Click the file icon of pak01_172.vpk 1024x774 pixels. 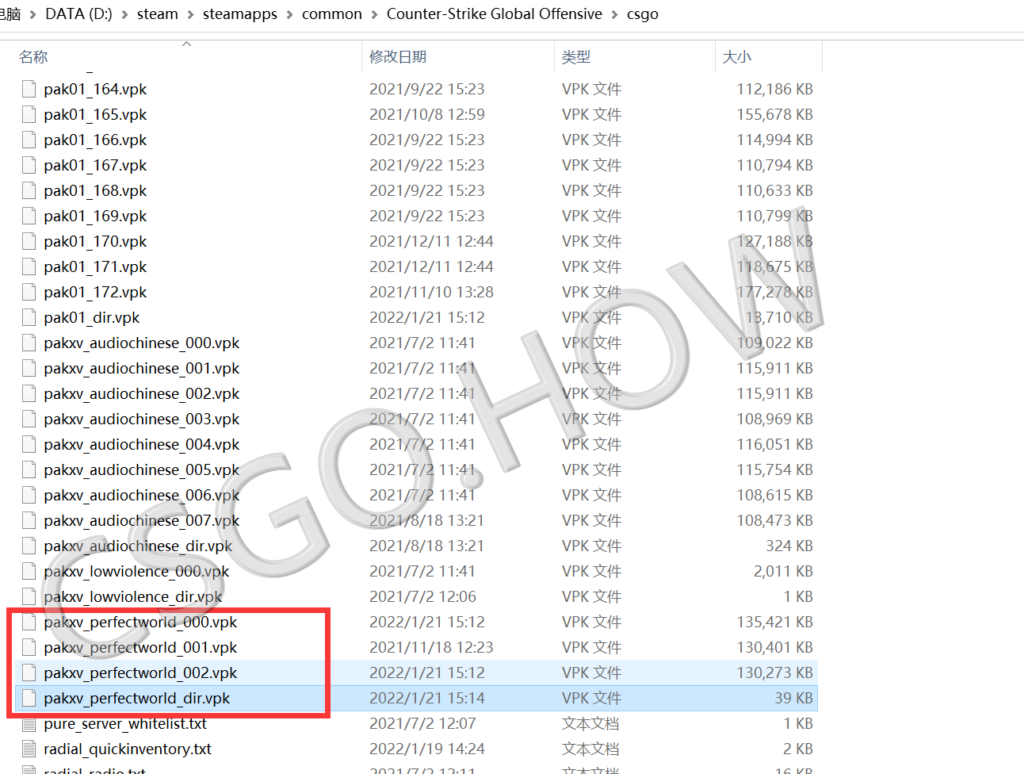click(x=29, y=292)
